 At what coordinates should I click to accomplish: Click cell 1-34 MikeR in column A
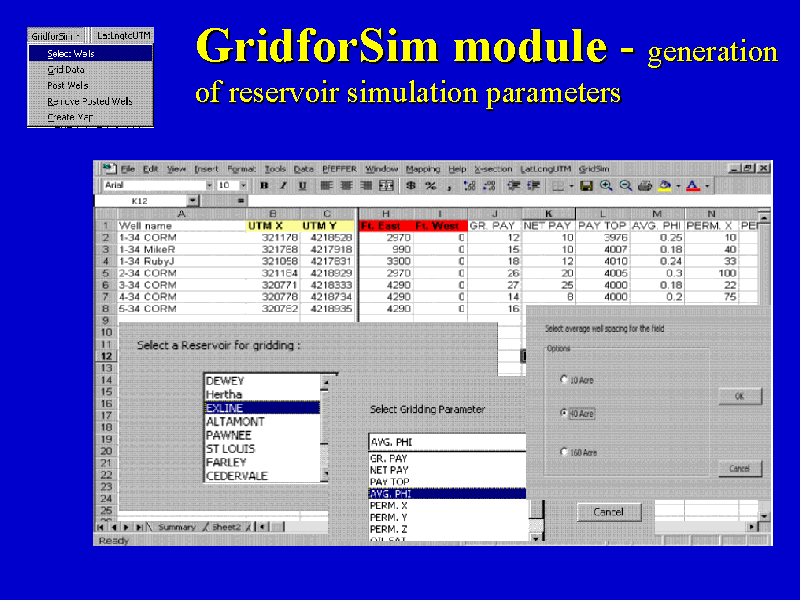(182, 249)
